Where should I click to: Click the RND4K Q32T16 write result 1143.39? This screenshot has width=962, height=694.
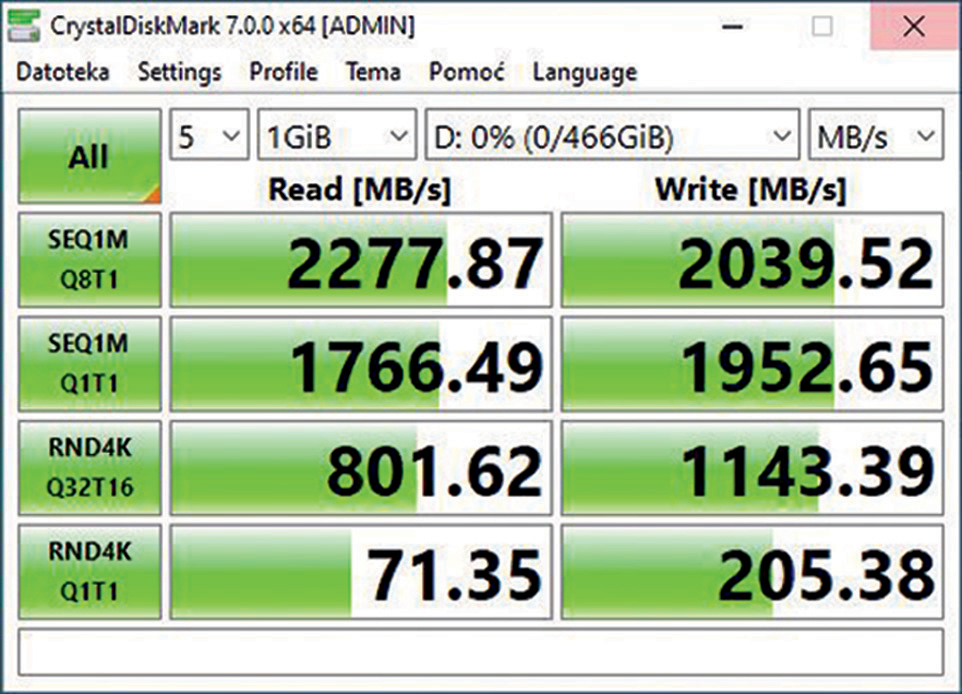tap(752, 468)
